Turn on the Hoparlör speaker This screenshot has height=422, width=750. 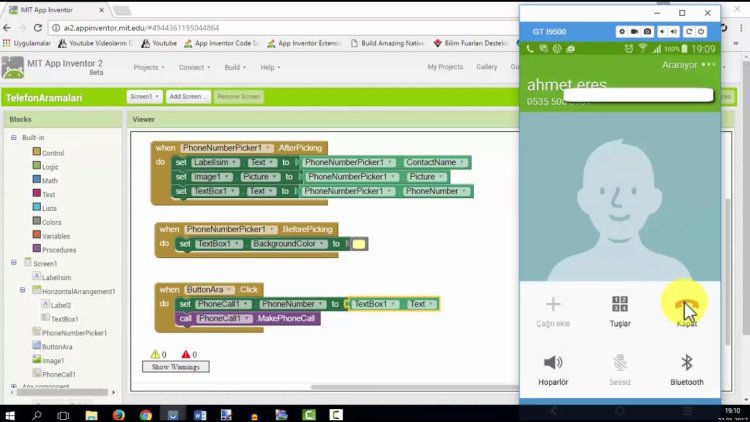click(553, 363)
